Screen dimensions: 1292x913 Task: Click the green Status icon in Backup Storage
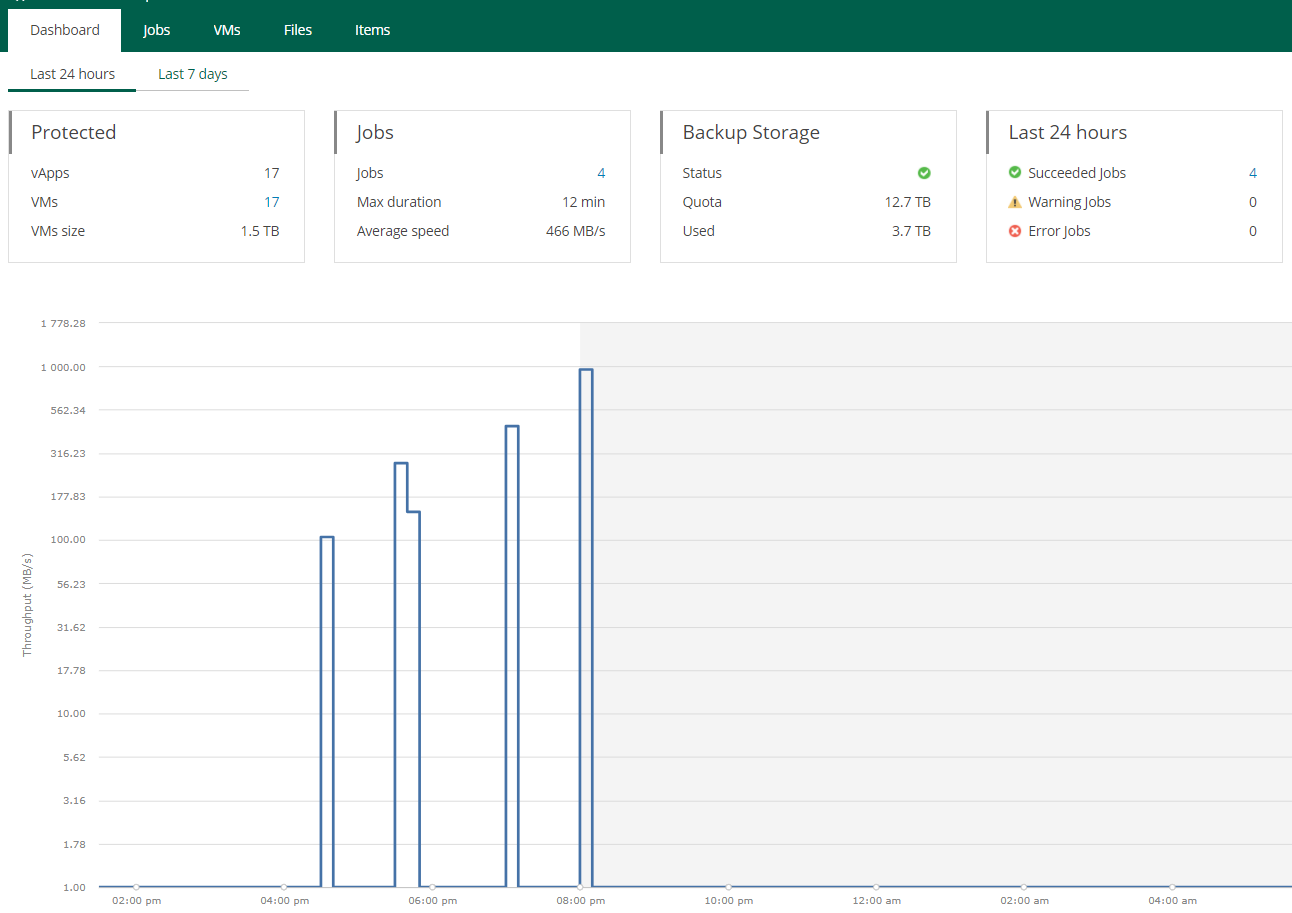click(x=923, y=172)
